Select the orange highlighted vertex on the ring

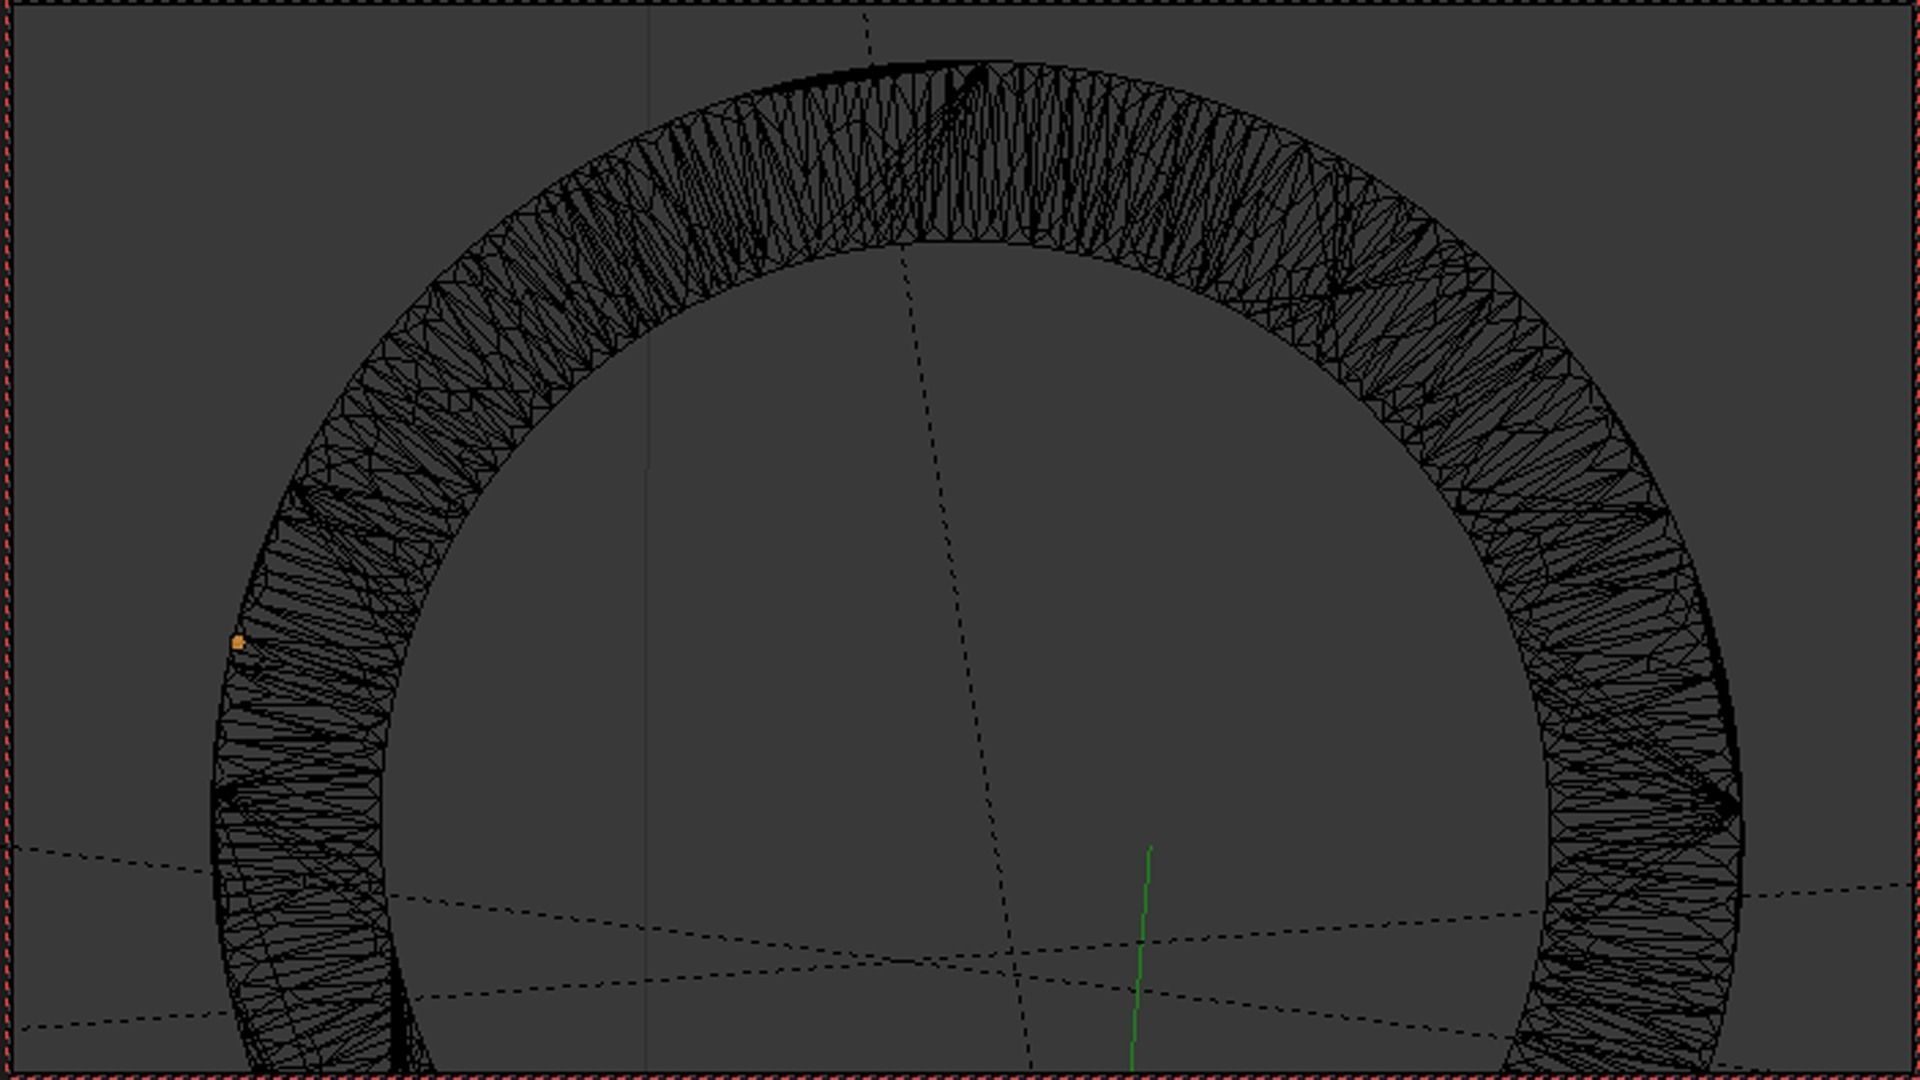click(x=238, y=643)
